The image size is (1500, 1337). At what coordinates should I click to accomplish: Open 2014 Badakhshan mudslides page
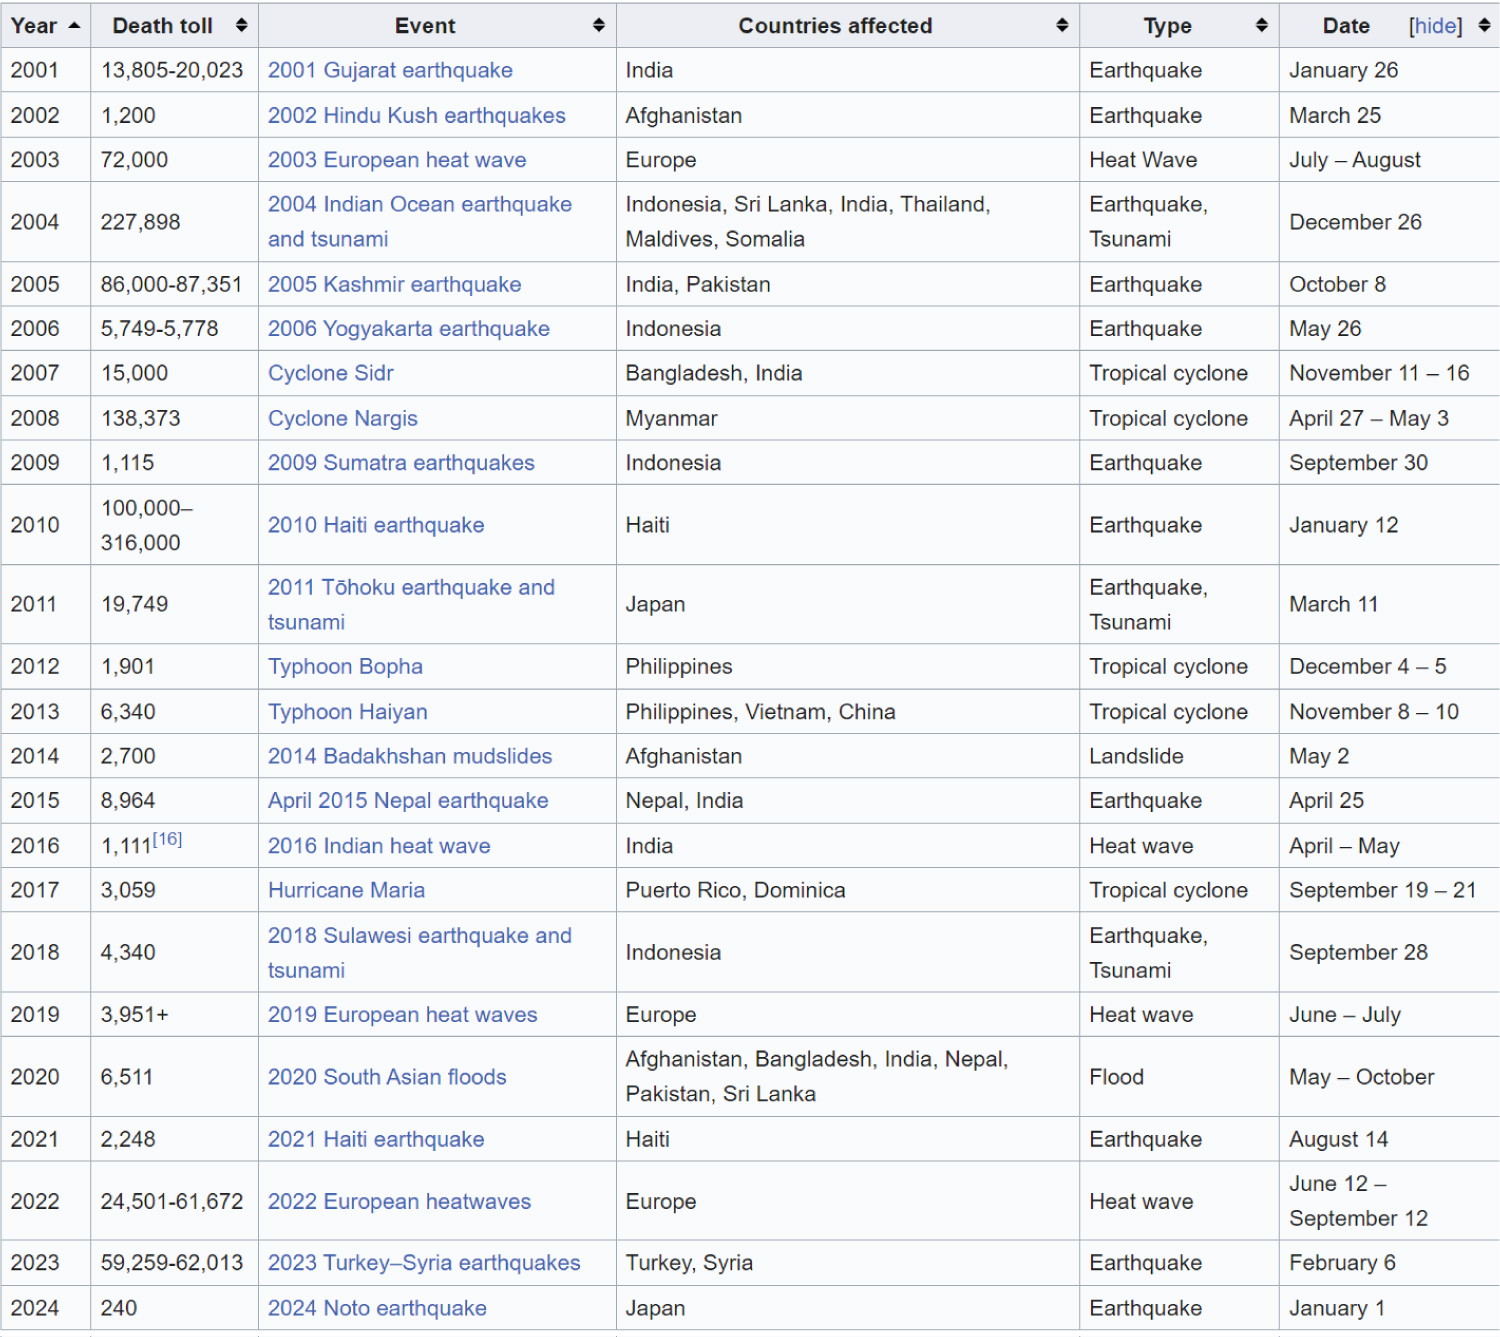pyautogui.click(x=410, y=756)
